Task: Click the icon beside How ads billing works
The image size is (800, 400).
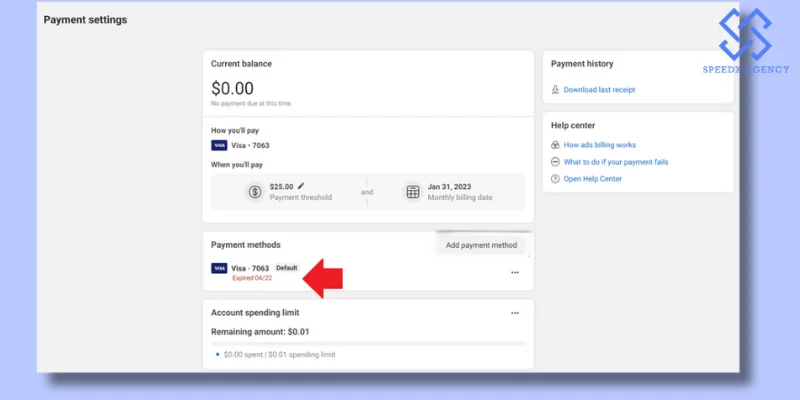Action: [556, 145]
